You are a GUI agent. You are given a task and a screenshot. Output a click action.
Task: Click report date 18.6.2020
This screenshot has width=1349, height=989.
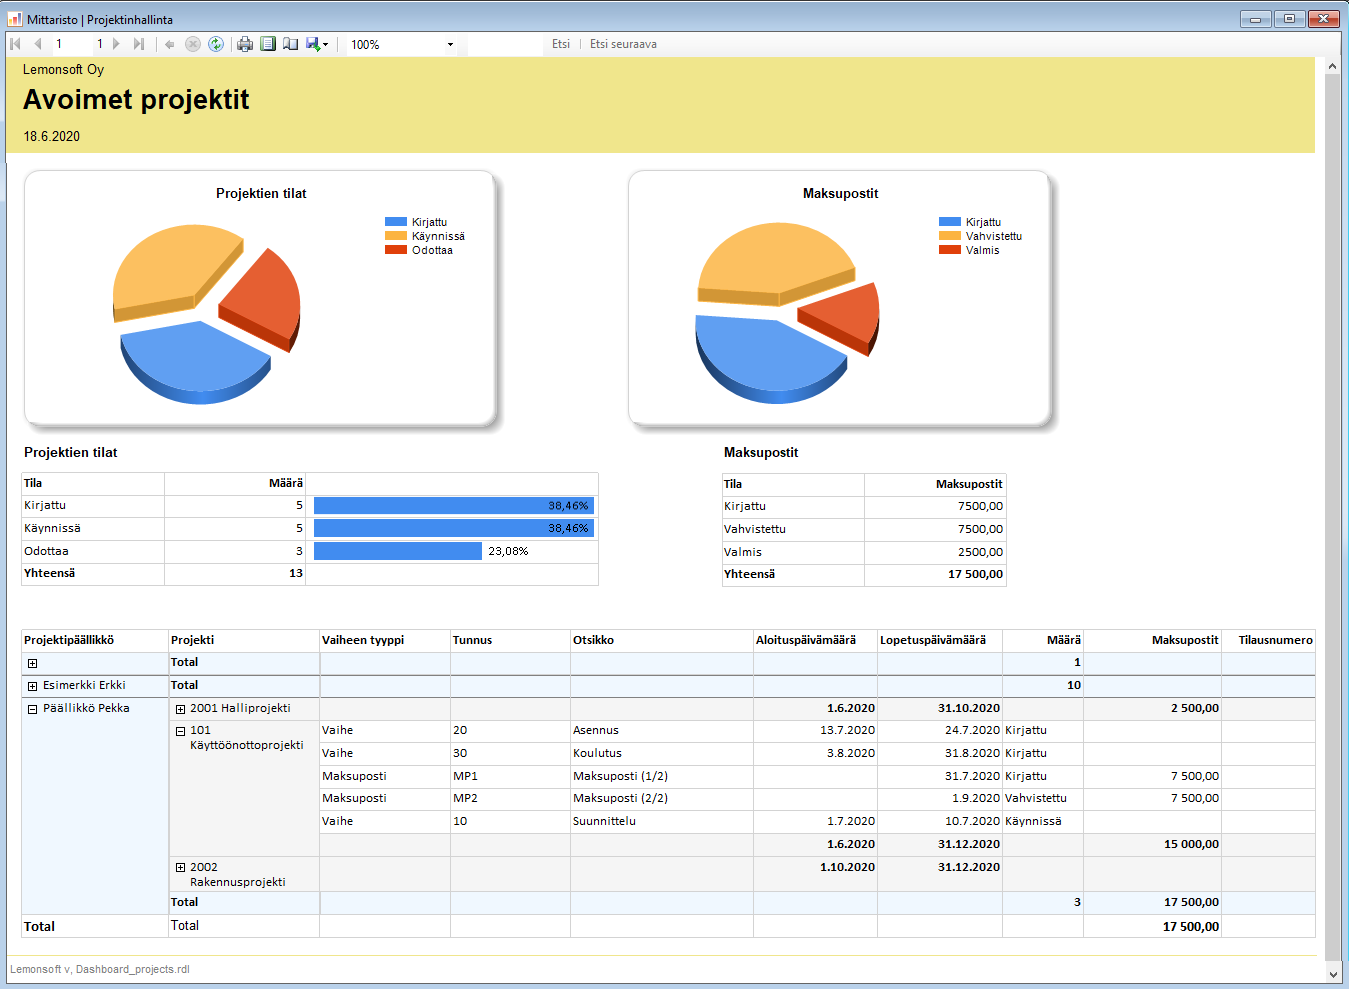(x=52, y=137)
